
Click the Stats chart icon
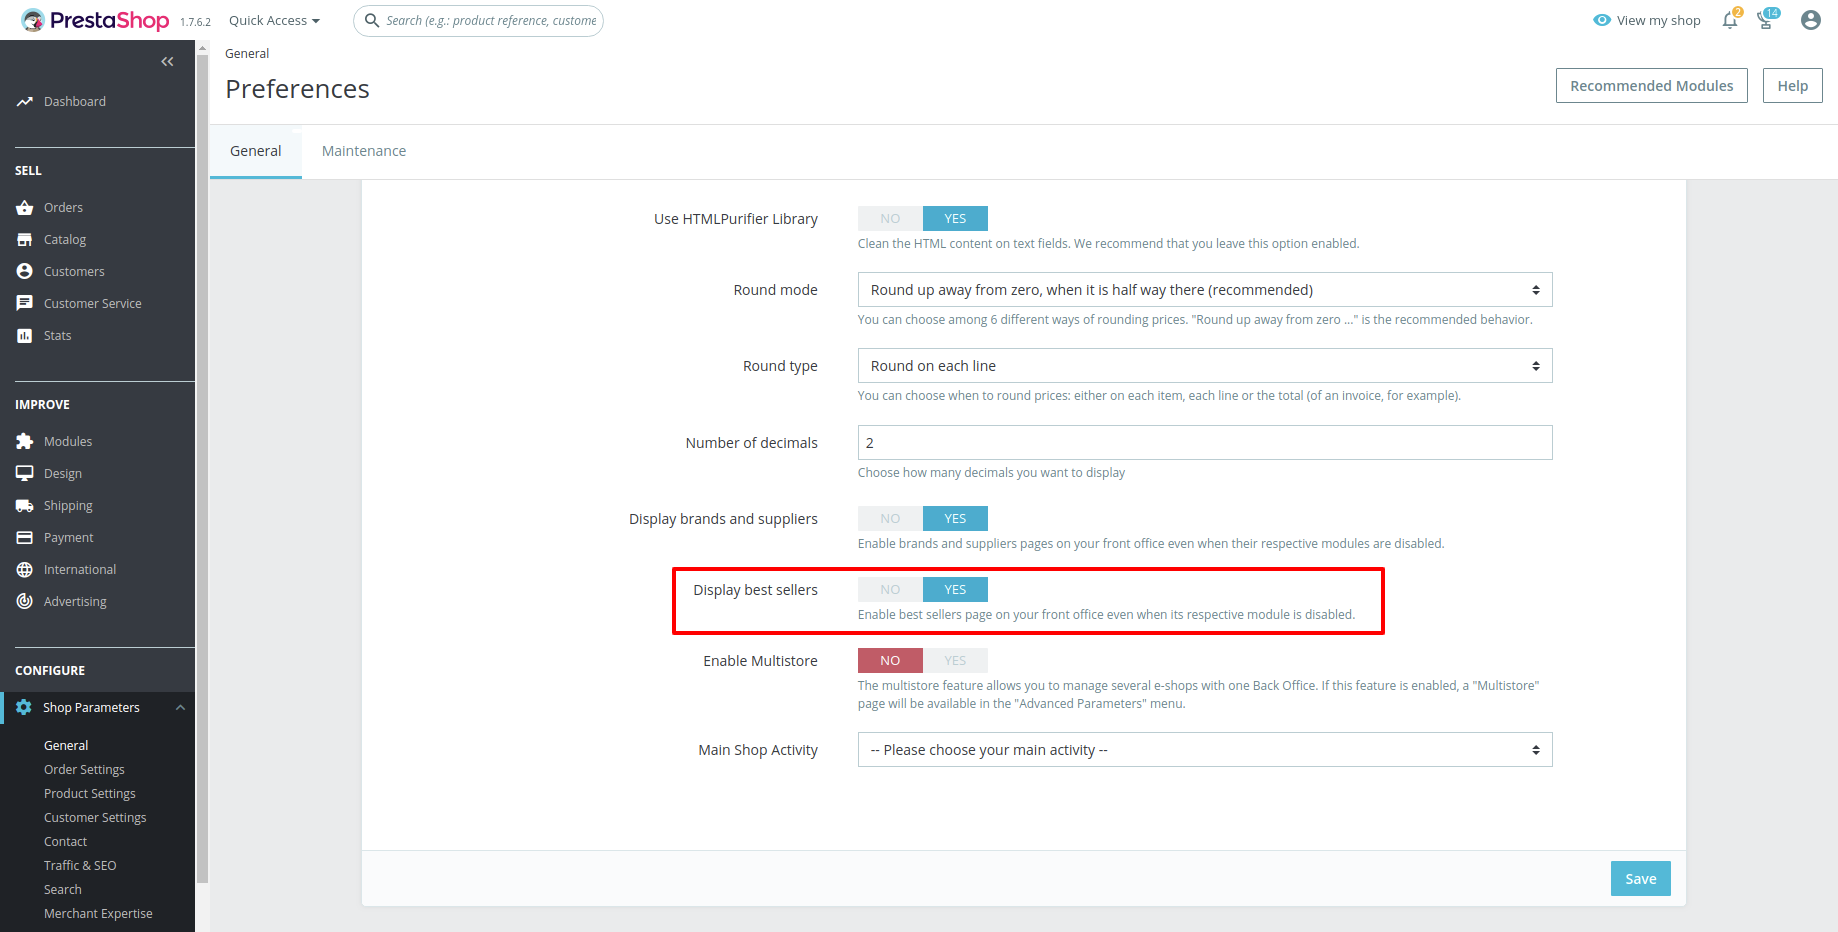tap(25, 336)
